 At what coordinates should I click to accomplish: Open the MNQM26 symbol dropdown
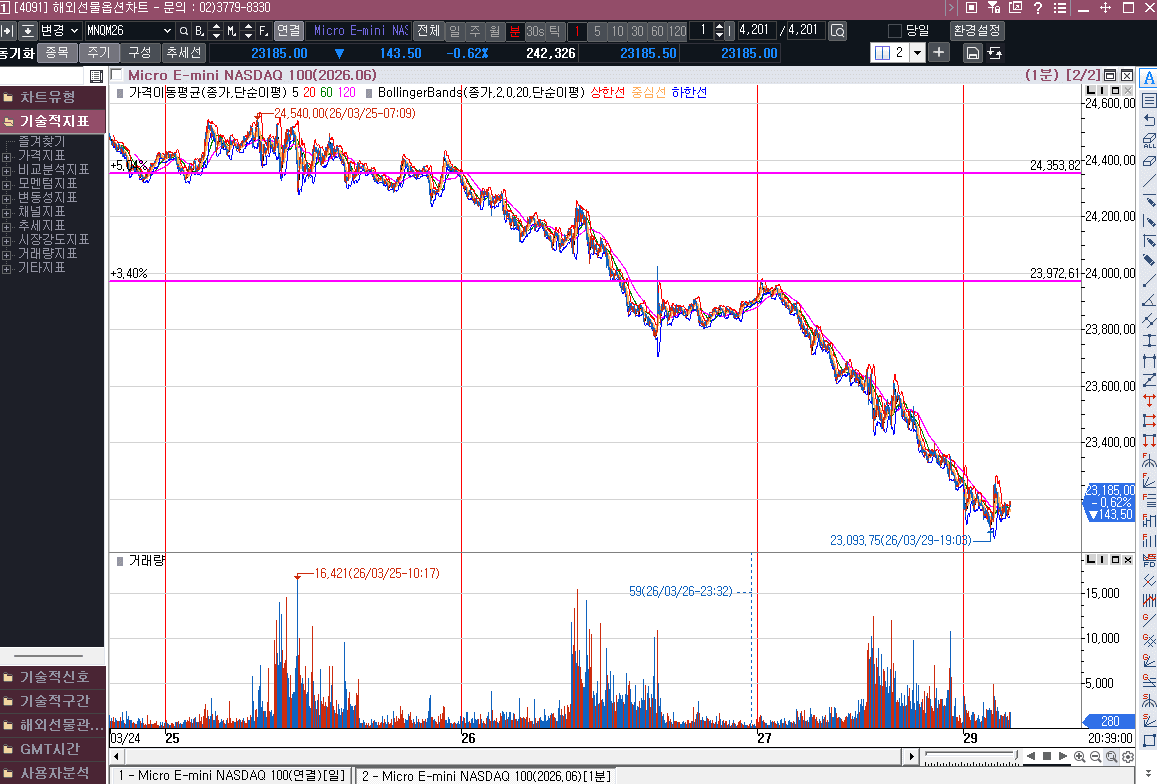point(167,31)
